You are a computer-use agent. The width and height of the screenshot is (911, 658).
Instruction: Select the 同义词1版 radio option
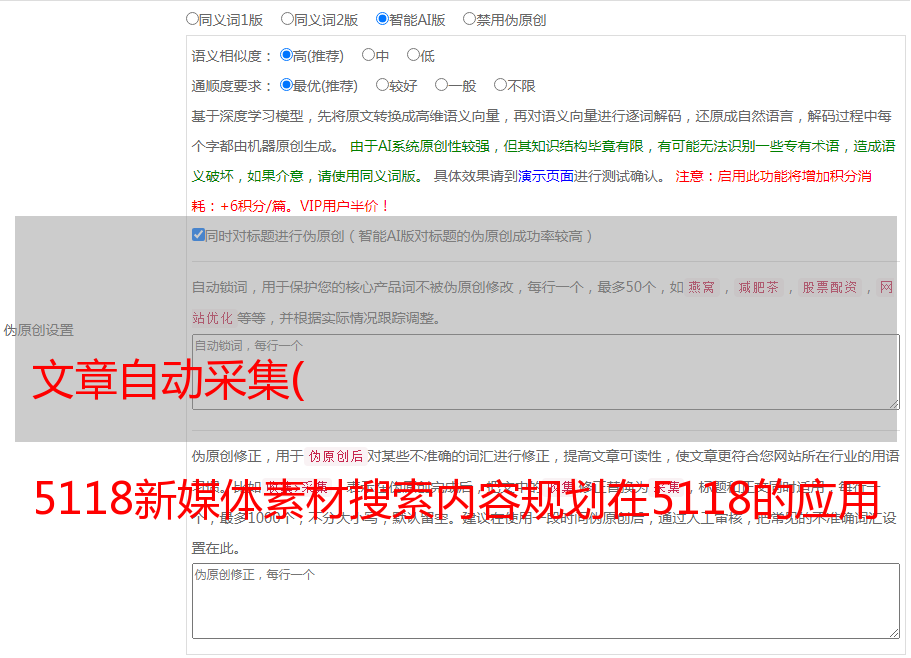tap(192, 19)
